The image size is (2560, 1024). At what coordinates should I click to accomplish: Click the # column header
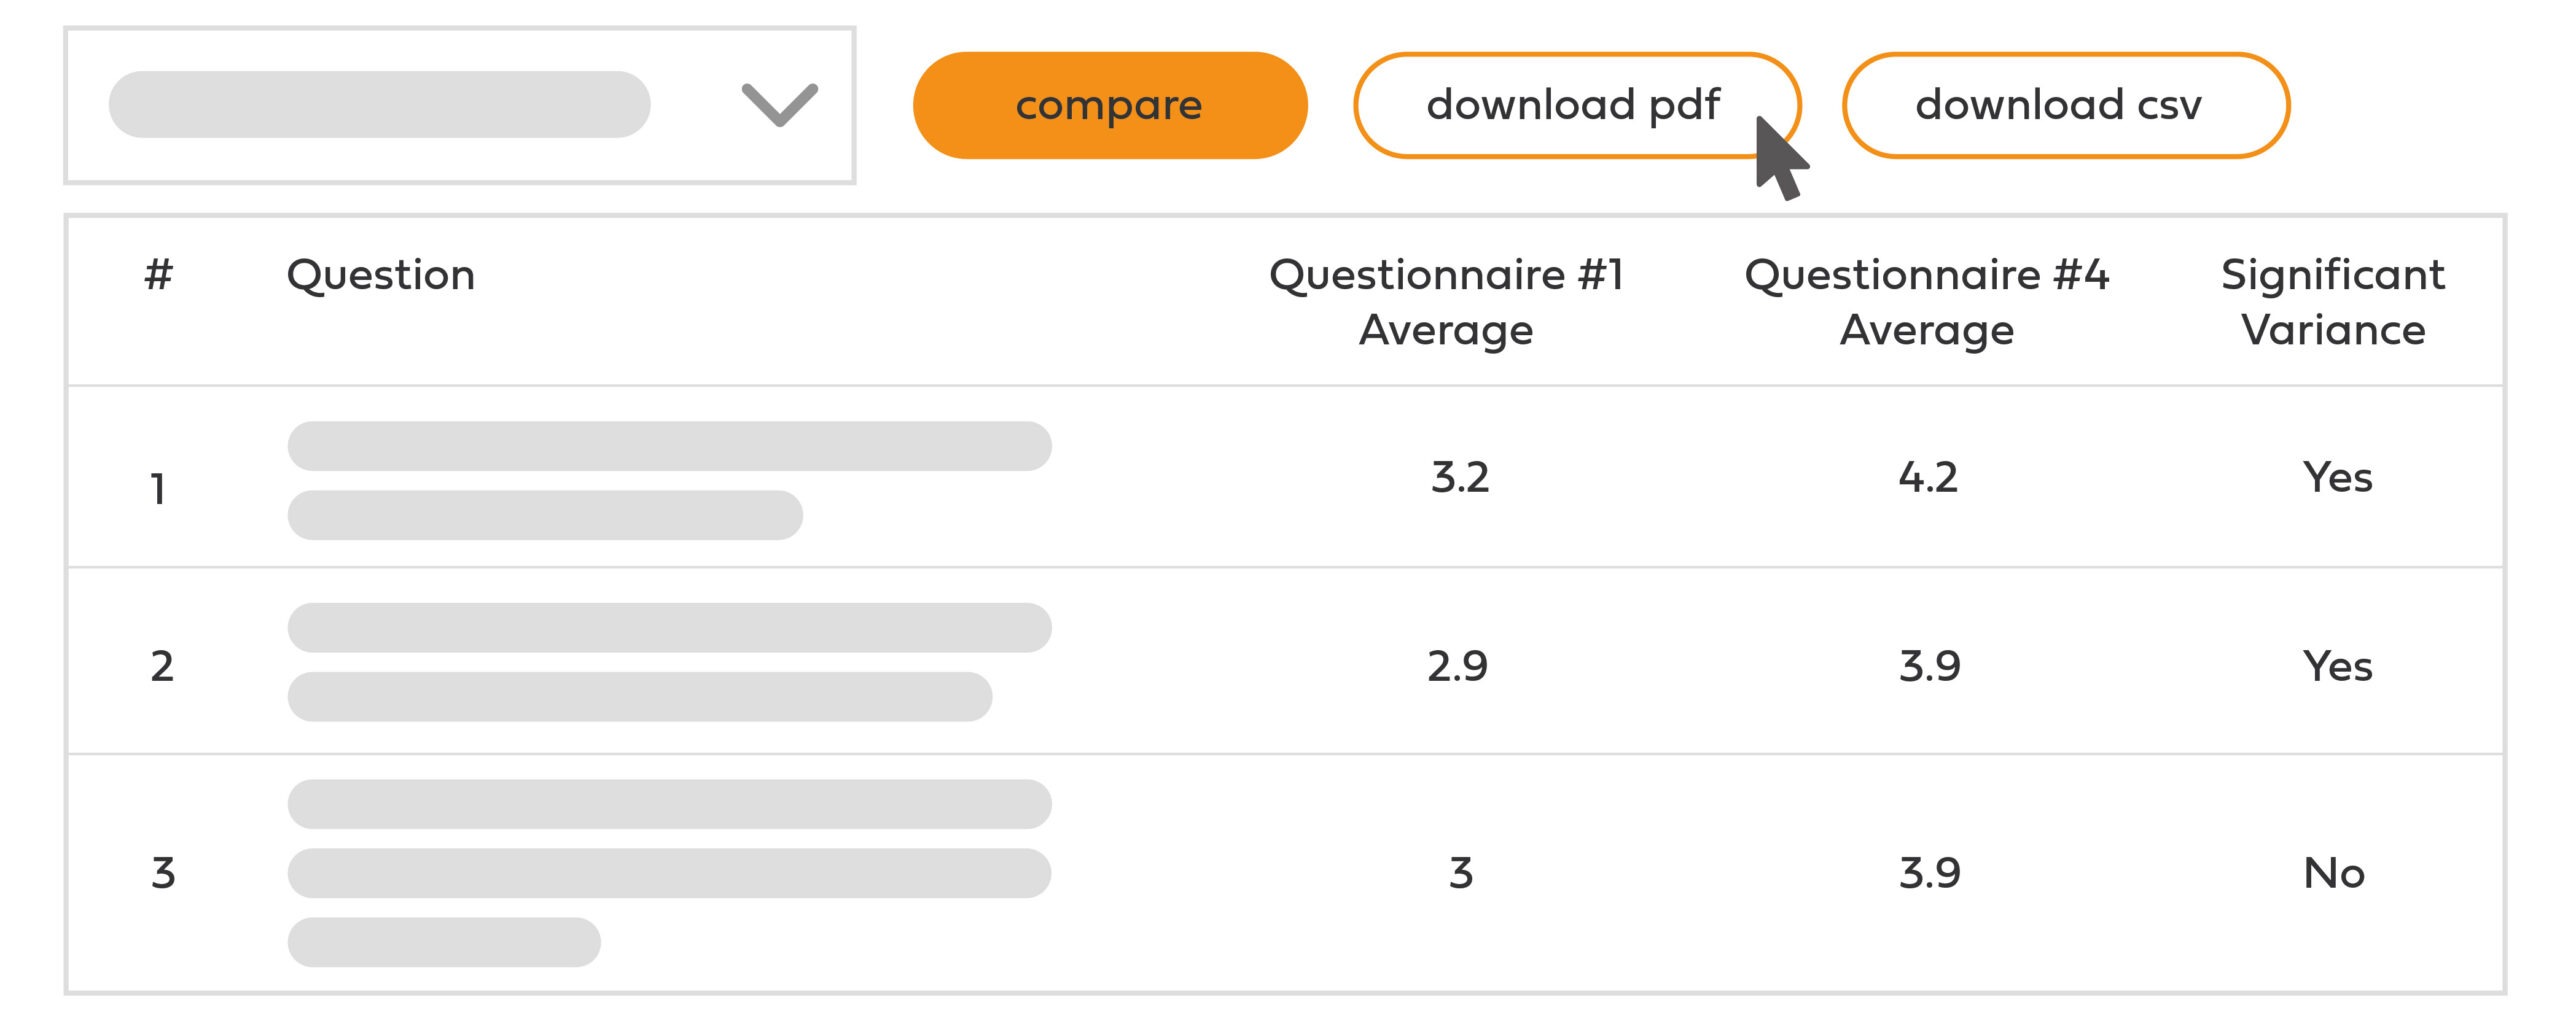pyautogui.click(x=158, y=275)
